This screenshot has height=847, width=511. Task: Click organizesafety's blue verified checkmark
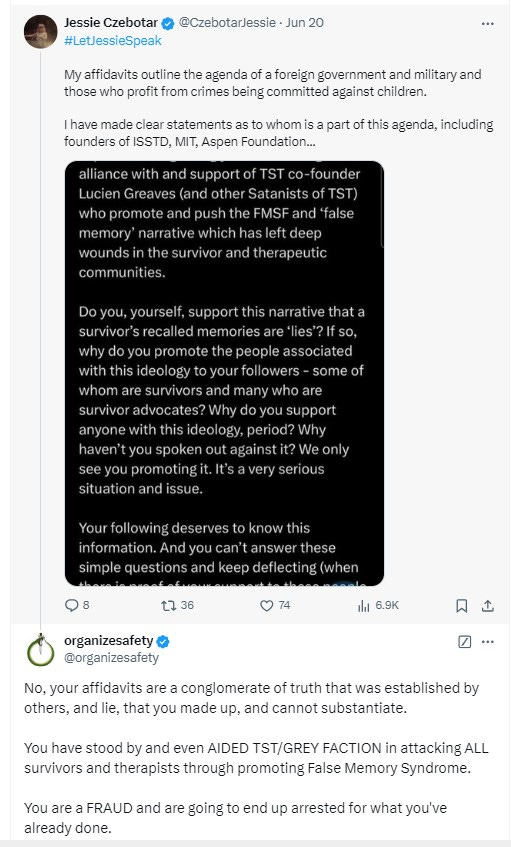pyautogui.click(x=163, y=641)
